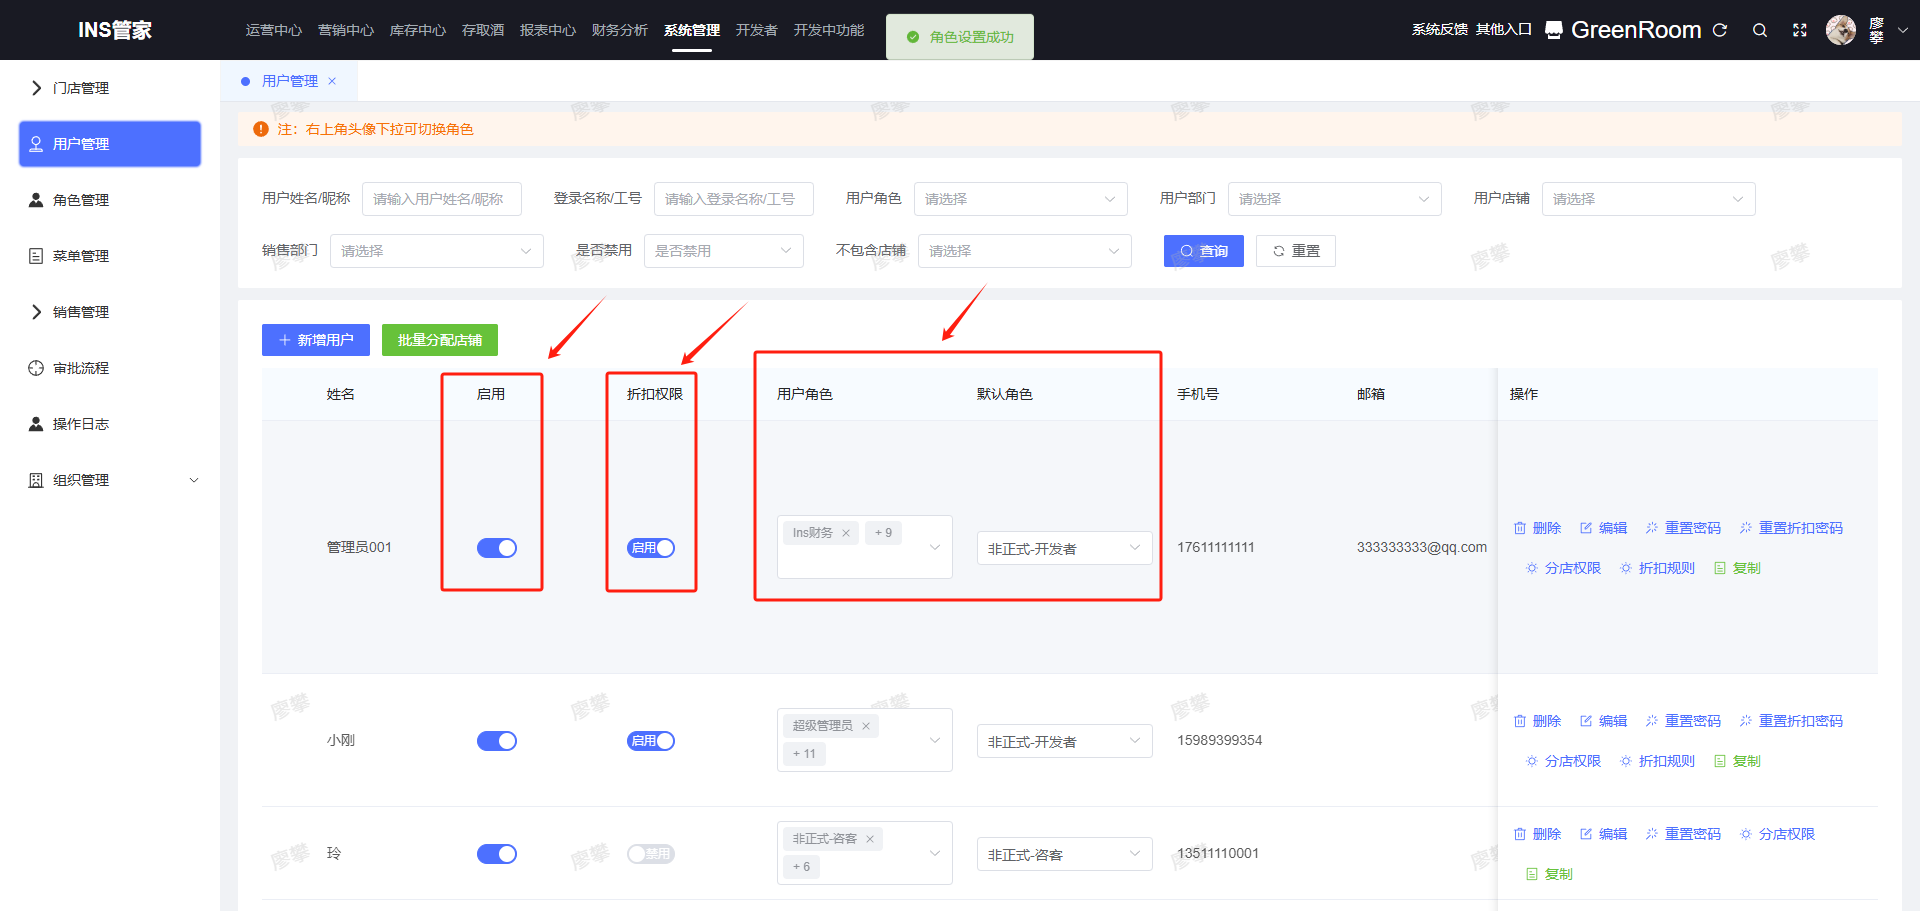Click the 重置 reset button
The width and height of the screenshot is (1920, 911).
(x=1296, y=251)
